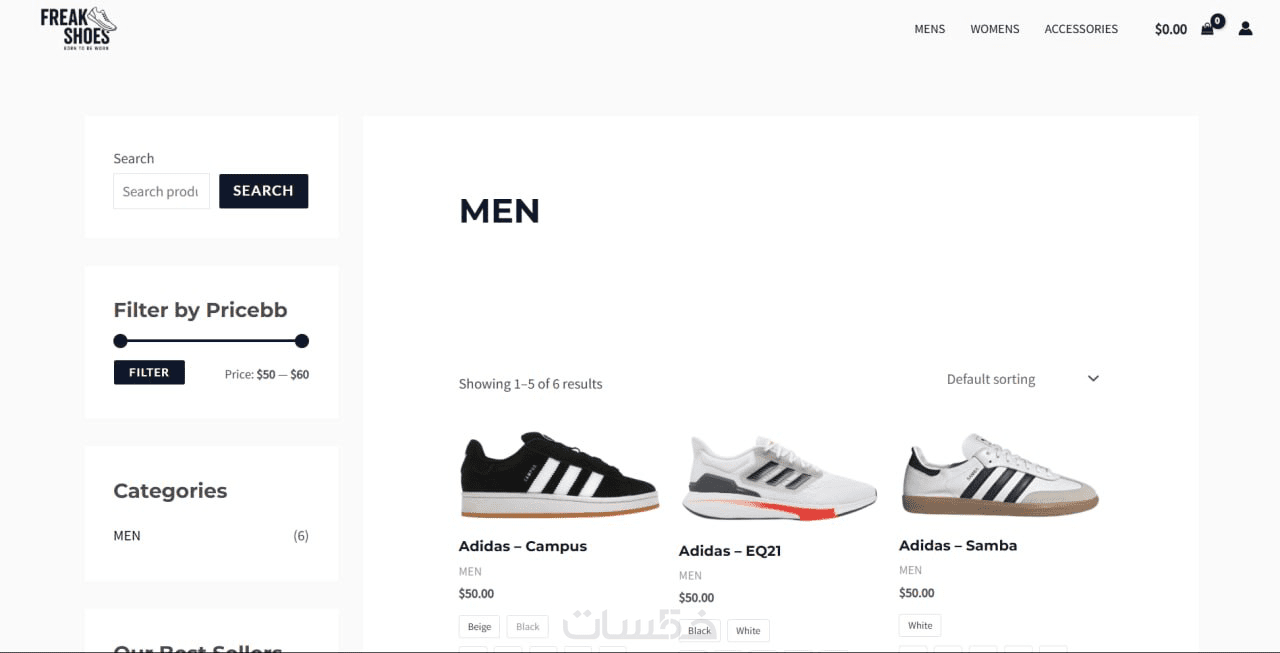Viewport: 1280px width, 653px height.
Task: Open the WOMENS menu item
Action: pos(995,29)
